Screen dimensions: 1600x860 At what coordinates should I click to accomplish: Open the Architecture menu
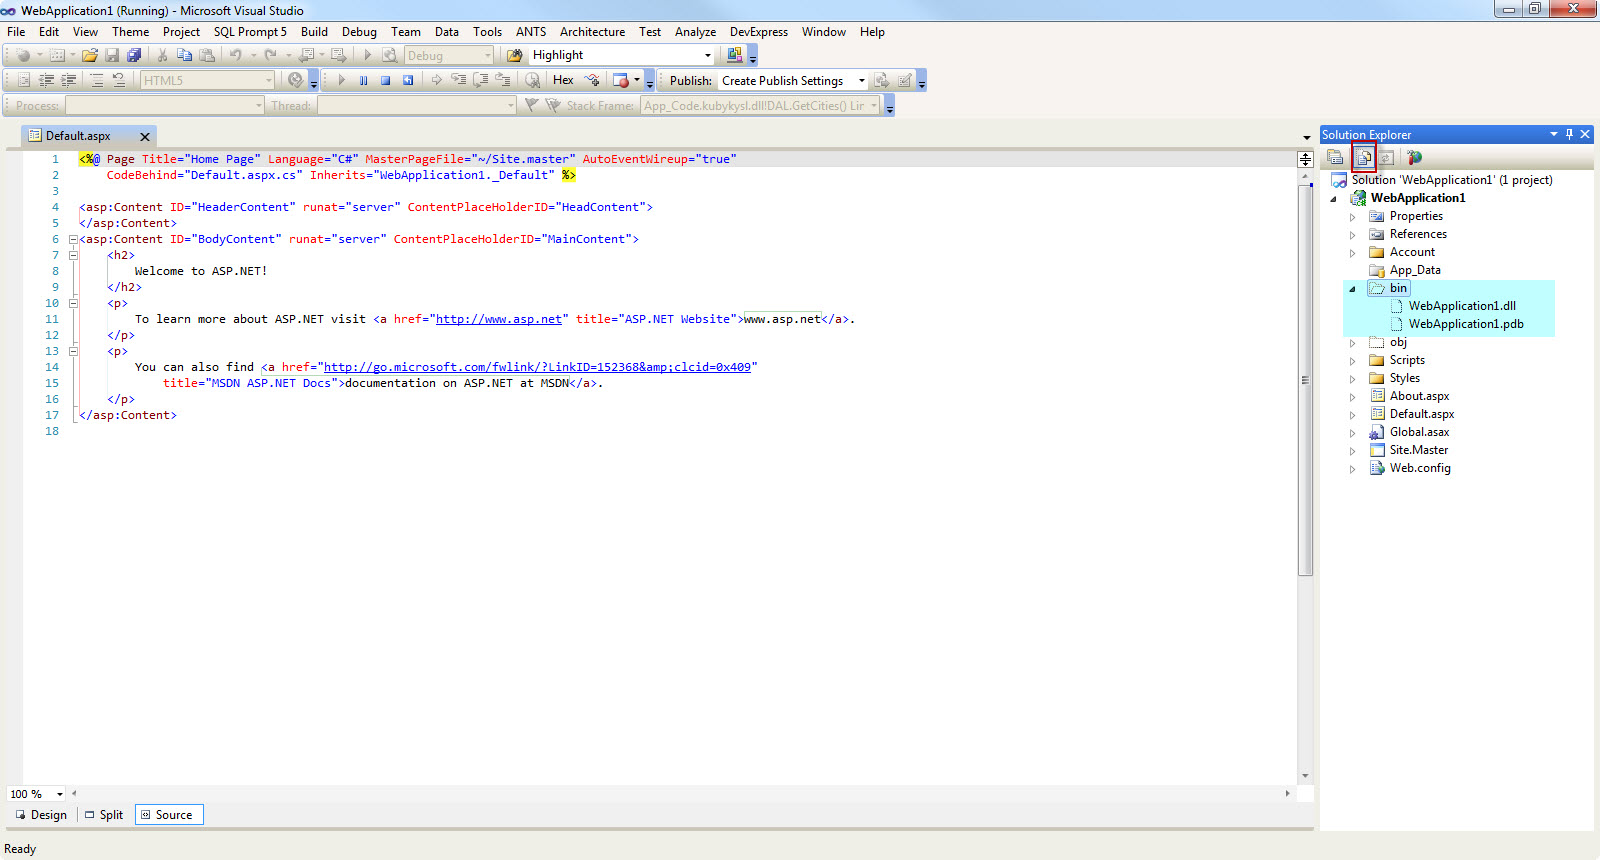(x=592, y=32)
